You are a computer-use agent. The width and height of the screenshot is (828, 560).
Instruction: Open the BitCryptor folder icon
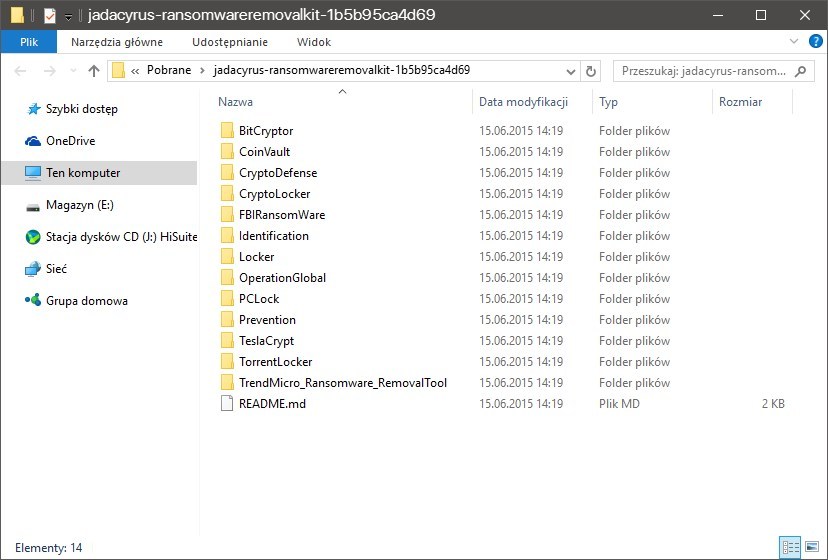tap(227, 130)
